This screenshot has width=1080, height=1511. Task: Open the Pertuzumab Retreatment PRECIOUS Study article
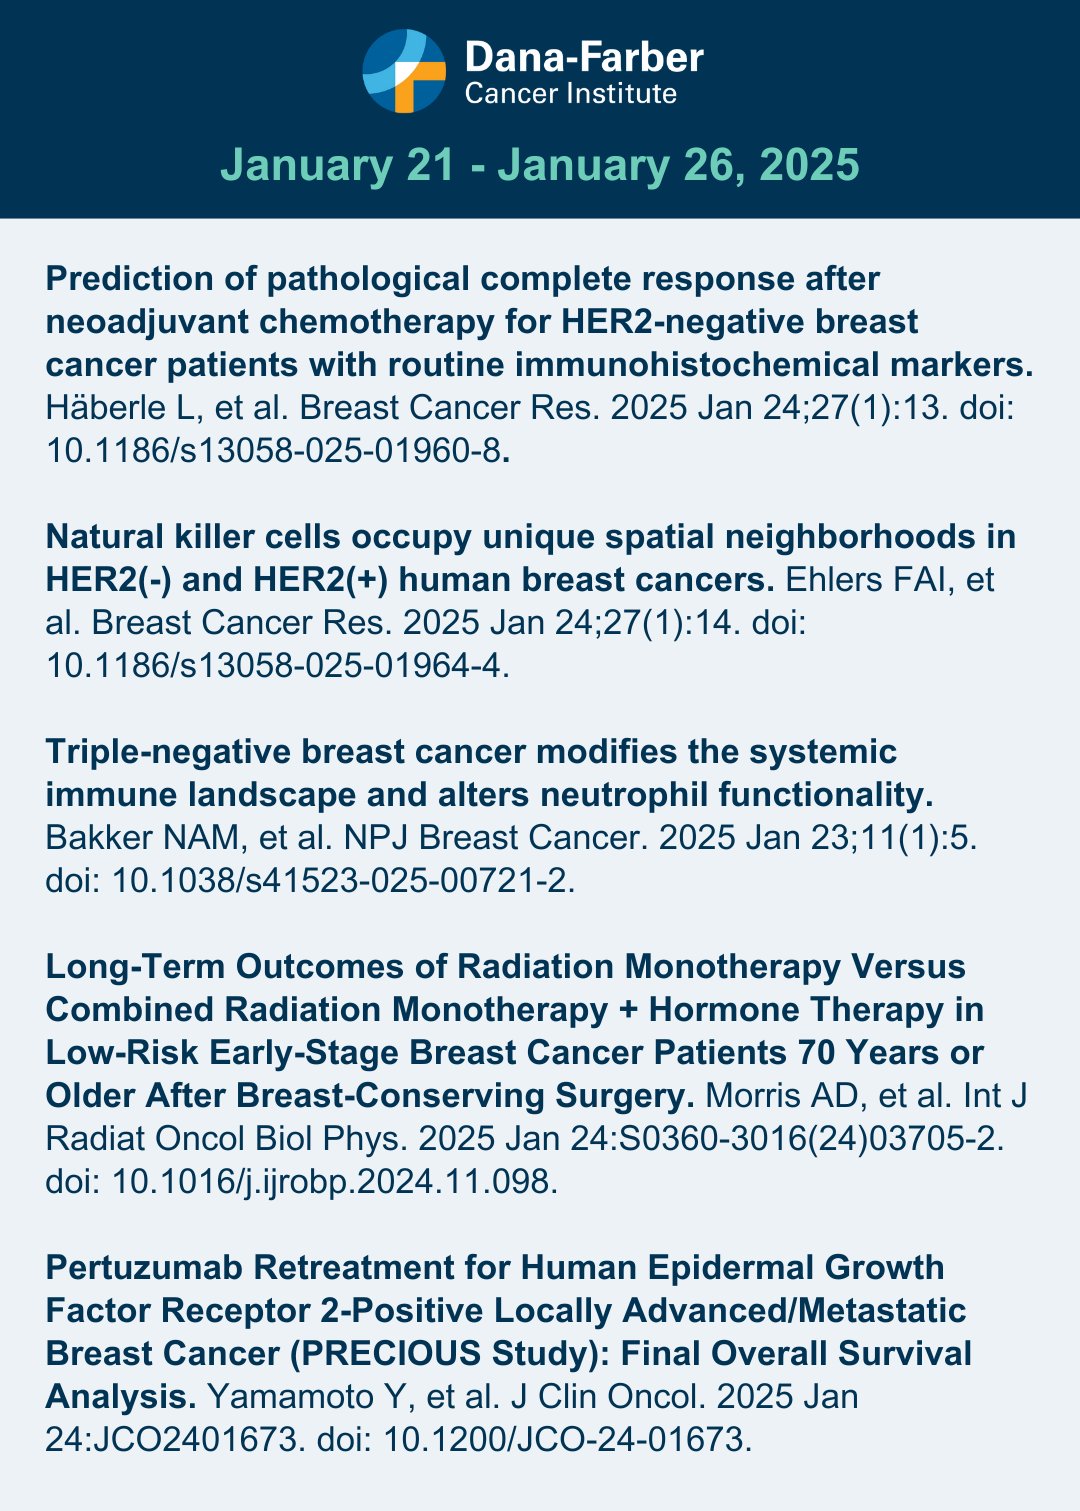(x=509, y=1330)
